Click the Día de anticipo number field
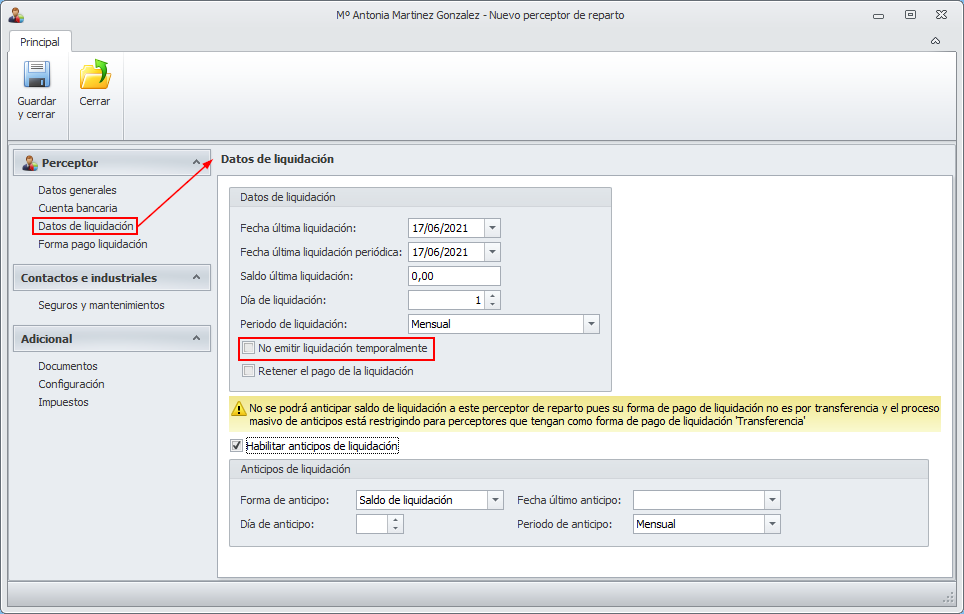This screenshot has width=964, height=614. (x=372, y=524)
